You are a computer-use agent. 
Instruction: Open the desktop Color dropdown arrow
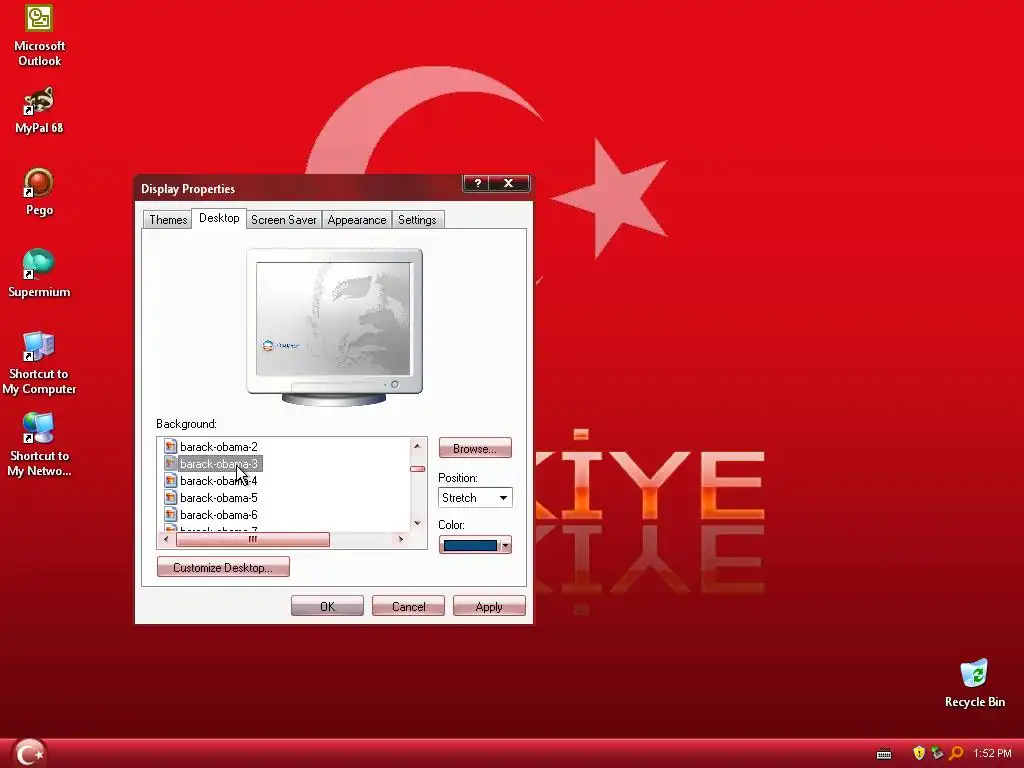click(505, 545)
